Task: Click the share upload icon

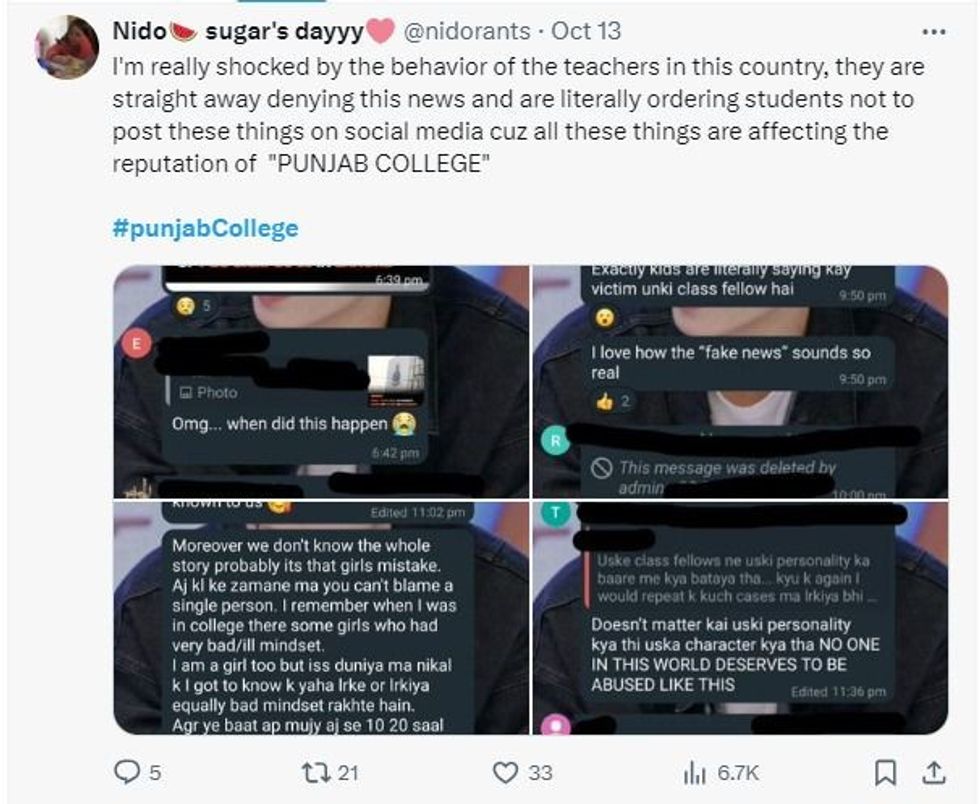Action: (934, 773)
